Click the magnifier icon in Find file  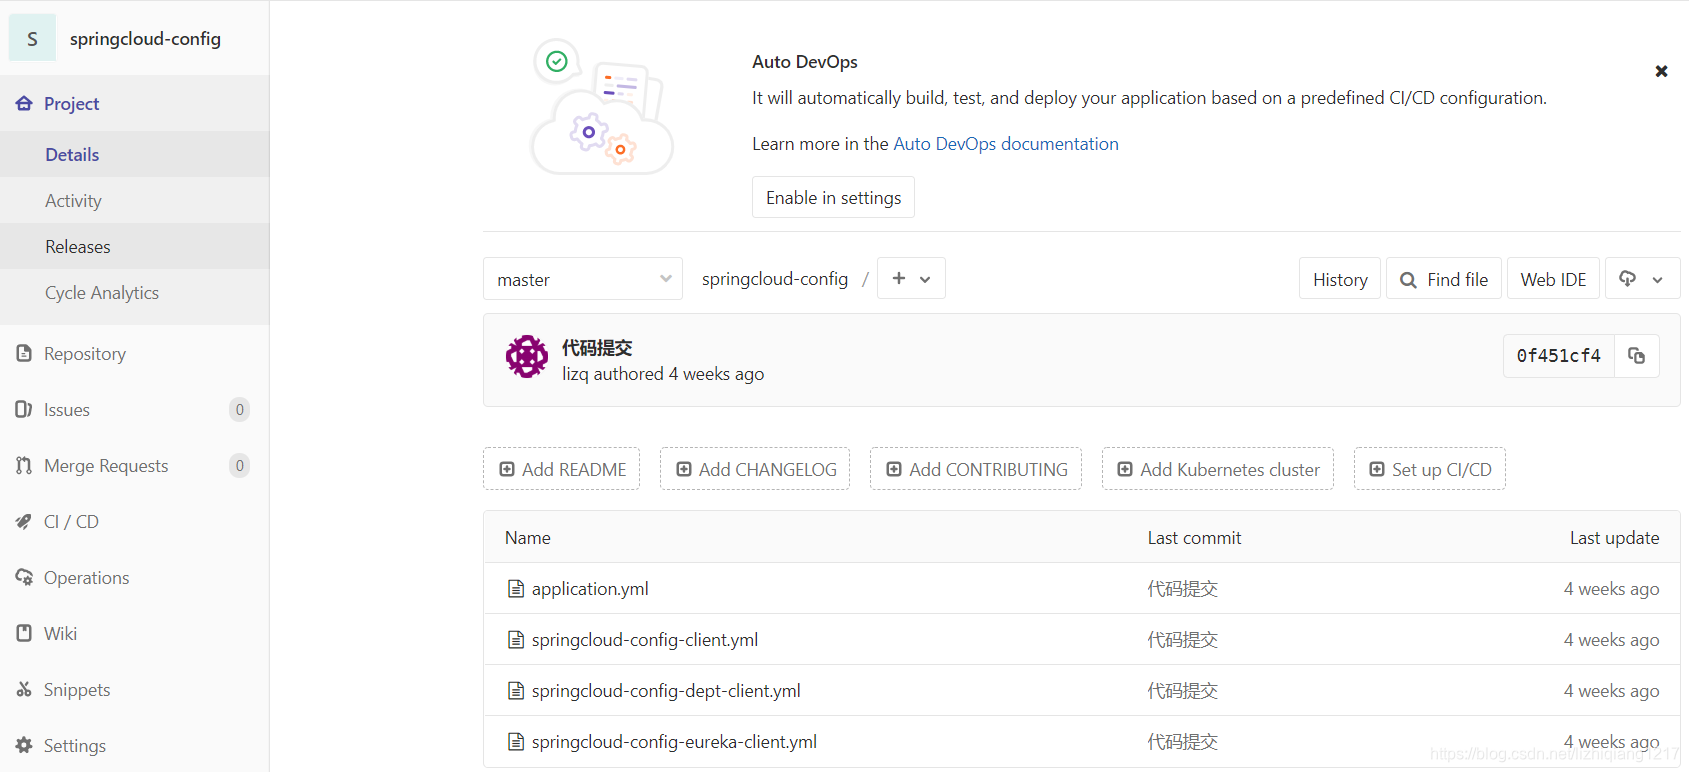(x=1408, y=280)
